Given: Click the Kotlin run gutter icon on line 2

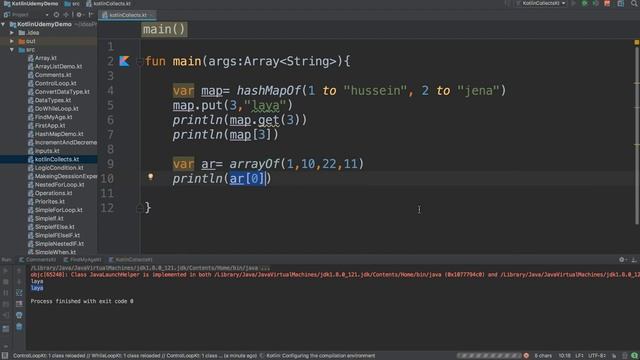Looking at the screenshot, I should pos(124,61).
